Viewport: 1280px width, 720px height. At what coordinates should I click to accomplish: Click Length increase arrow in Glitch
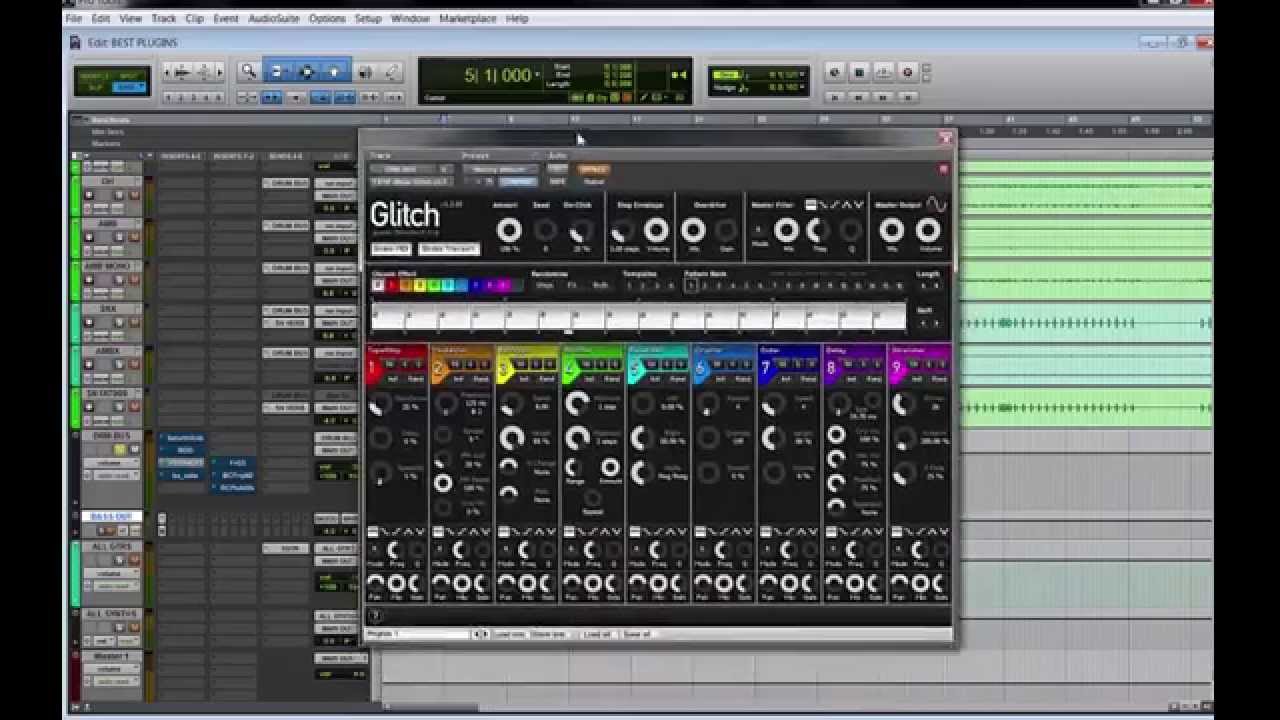[935, 285]
